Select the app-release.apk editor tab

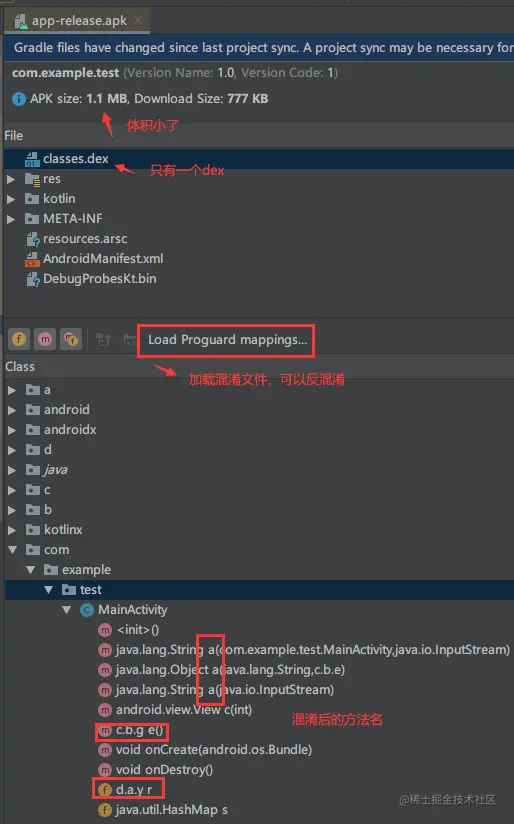(x=78, y=21)
